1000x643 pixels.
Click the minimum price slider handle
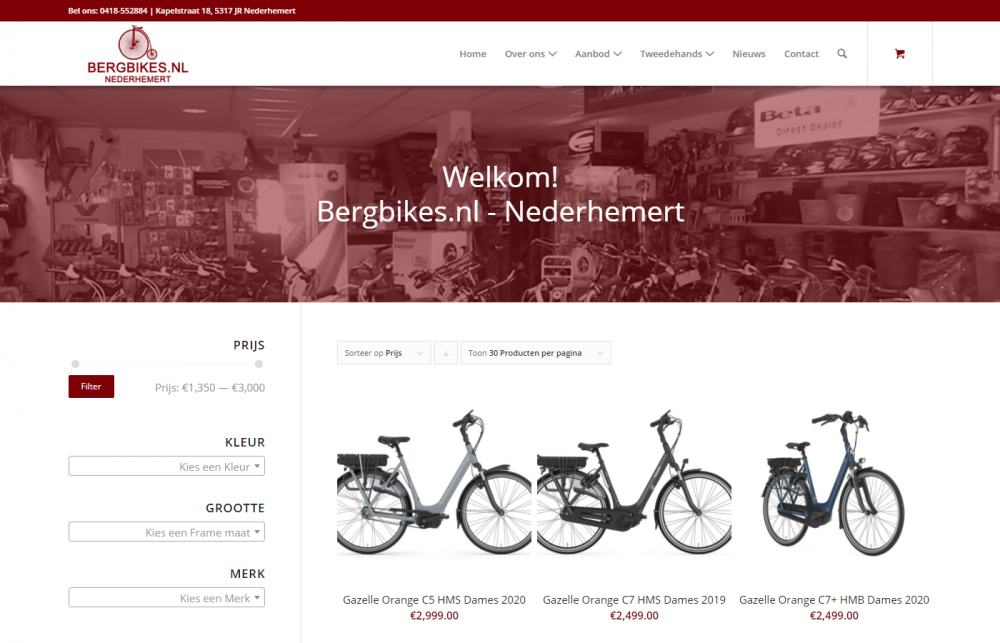click(75, 364)
